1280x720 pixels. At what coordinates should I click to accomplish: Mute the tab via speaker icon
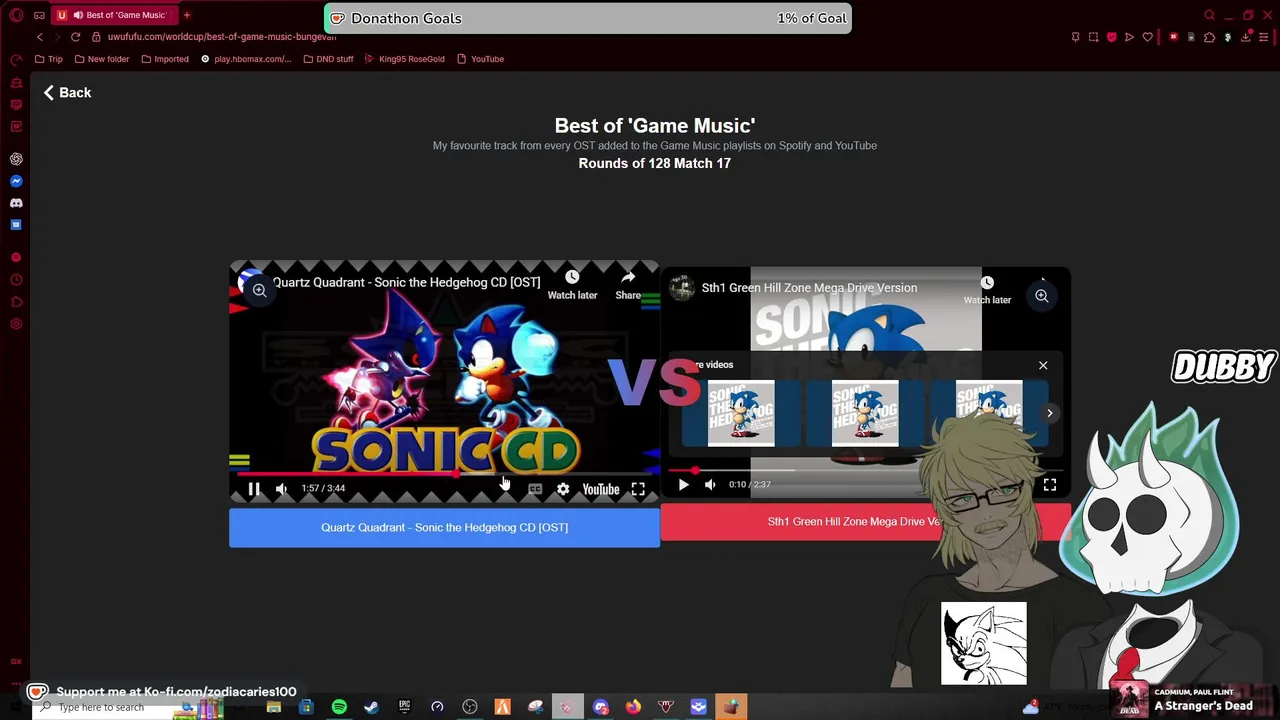coord(78,15)
